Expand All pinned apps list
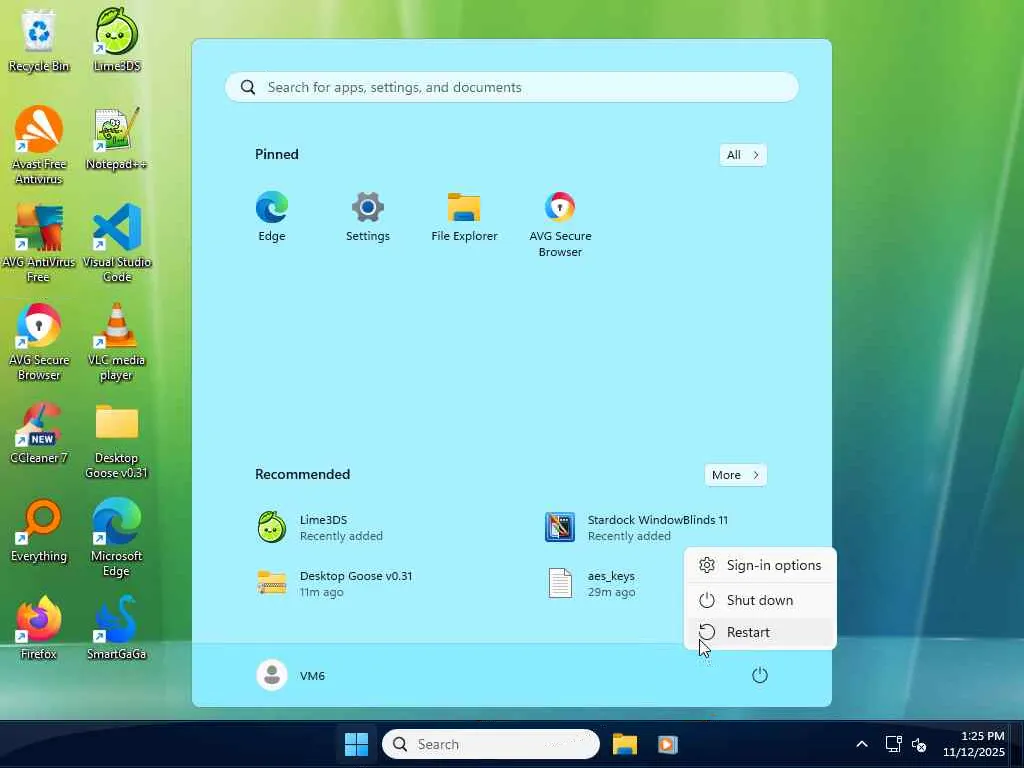1024x768 pixels. 743,155
